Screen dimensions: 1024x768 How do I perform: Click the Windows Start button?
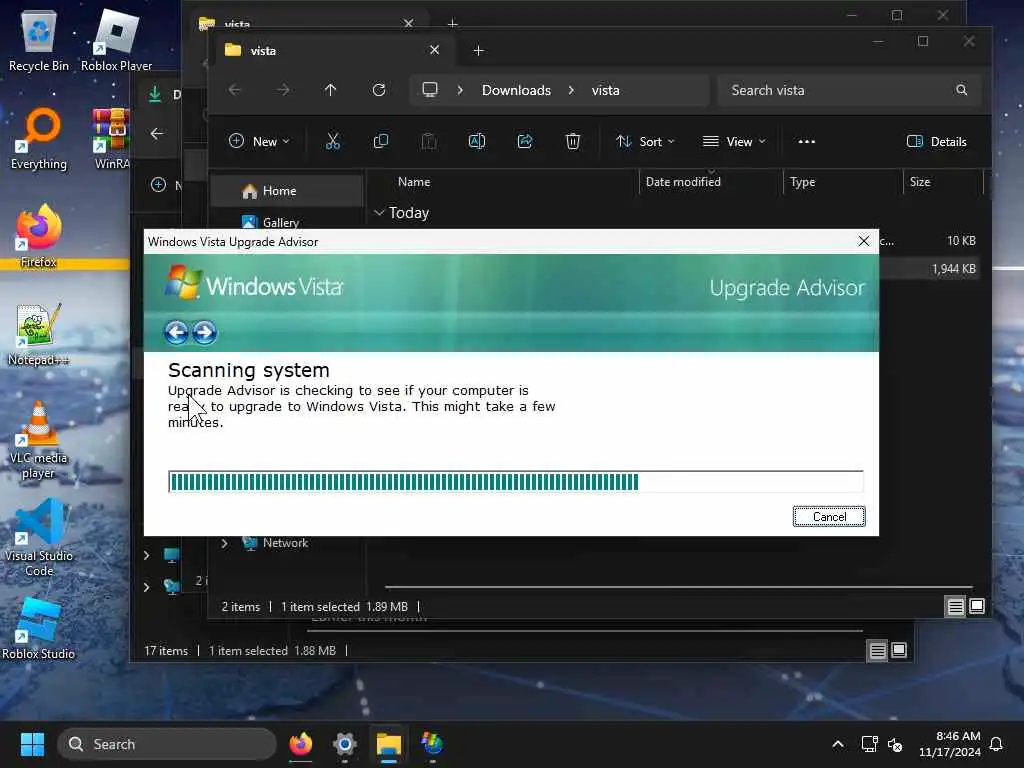32,744
